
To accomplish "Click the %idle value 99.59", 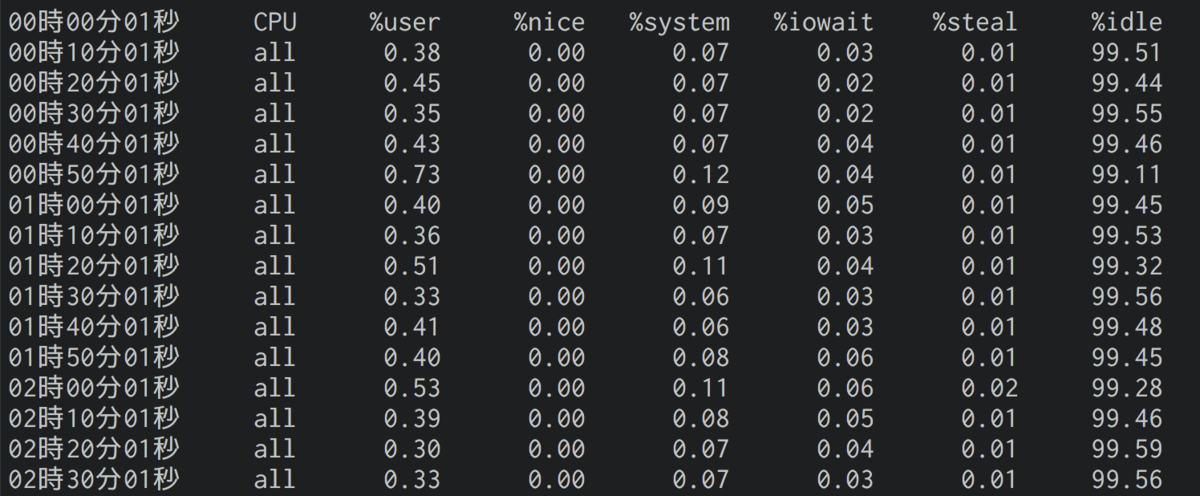I will 1127,450.
